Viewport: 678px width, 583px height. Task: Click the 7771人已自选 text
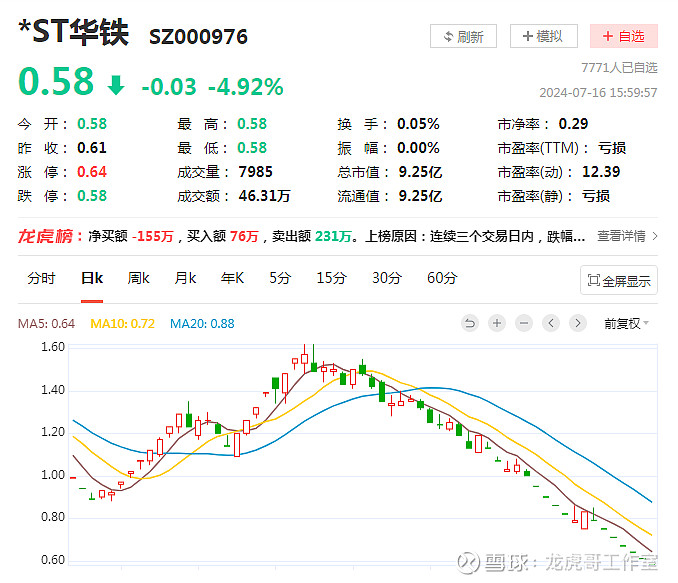pyautogui.click(x=619, y=67)
